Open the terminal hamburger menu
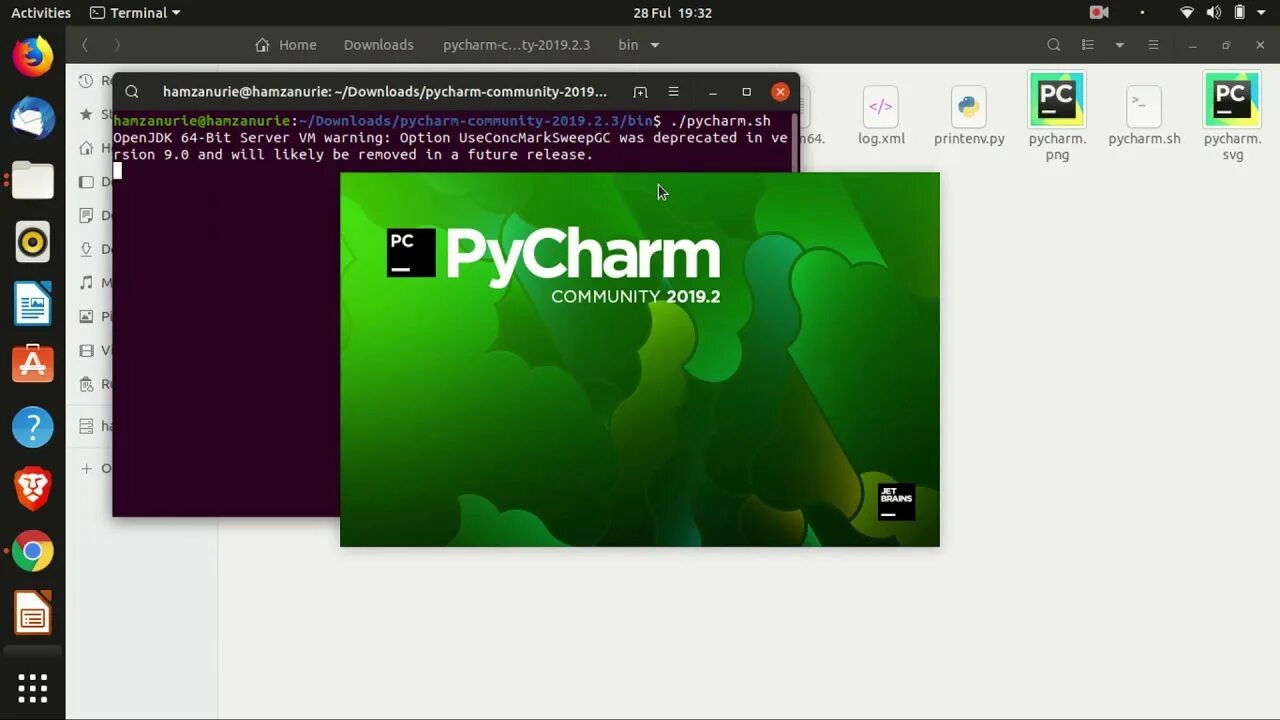The width and height of the screenshot is (1280, 720). 674,92
